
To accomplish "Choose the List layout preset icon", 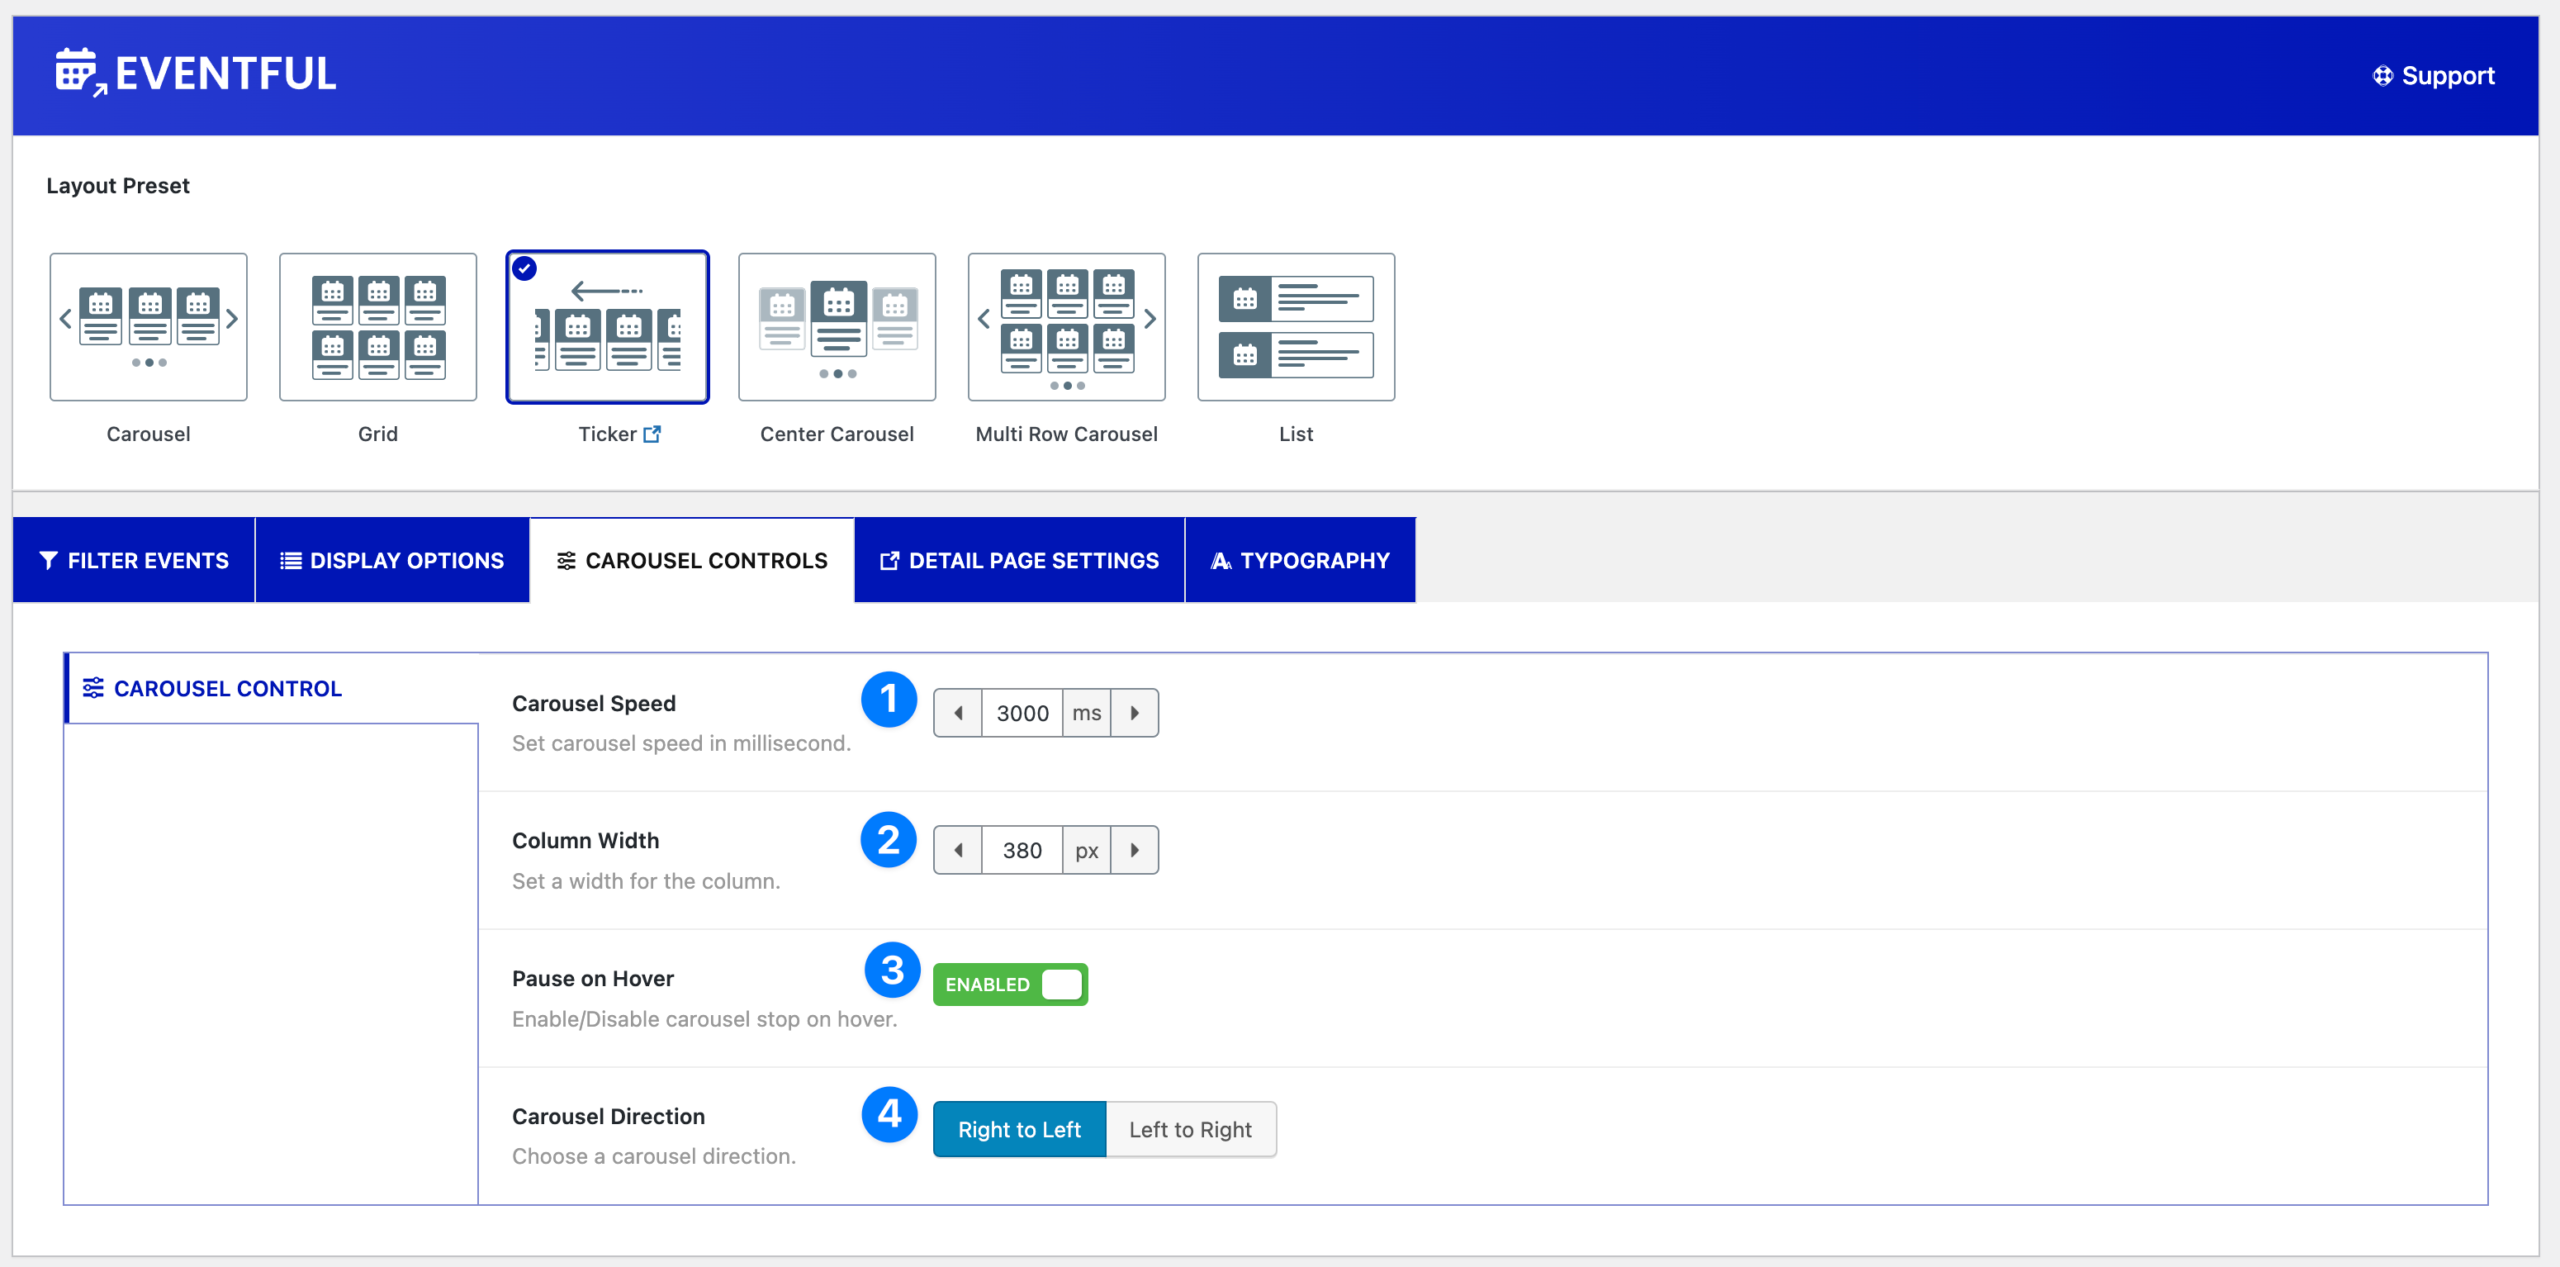I will [x=1296, y=326].
